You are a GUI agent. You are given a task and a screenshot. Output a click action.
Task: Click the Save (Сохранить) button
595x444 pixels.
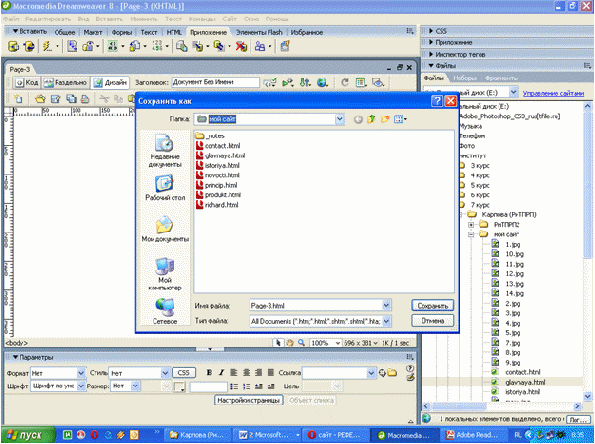432,306
